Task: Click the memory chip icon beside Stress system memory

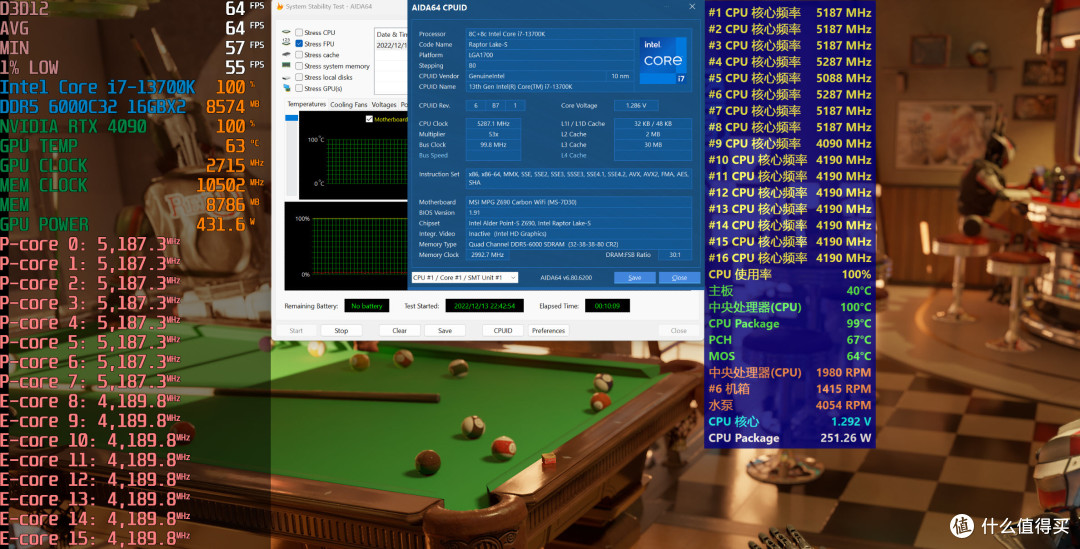Action: (x=286, y=65)
